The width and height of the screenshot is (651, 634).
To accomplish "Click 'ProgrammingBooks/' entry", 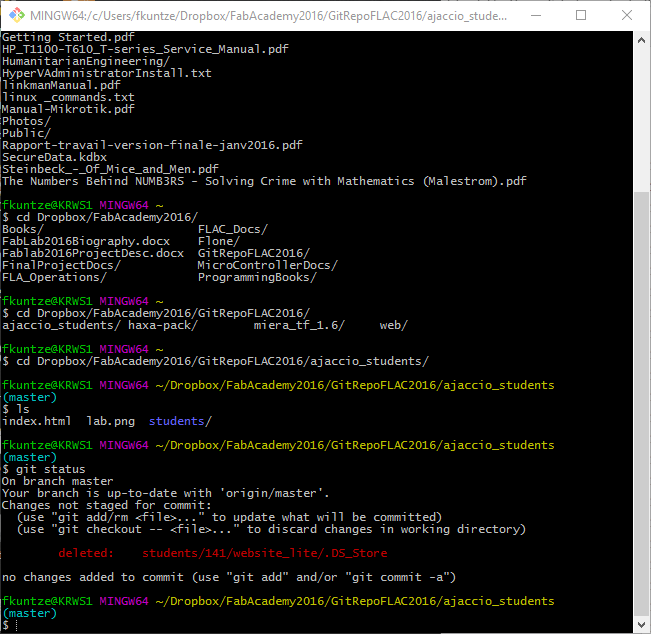I will [257, 277].
